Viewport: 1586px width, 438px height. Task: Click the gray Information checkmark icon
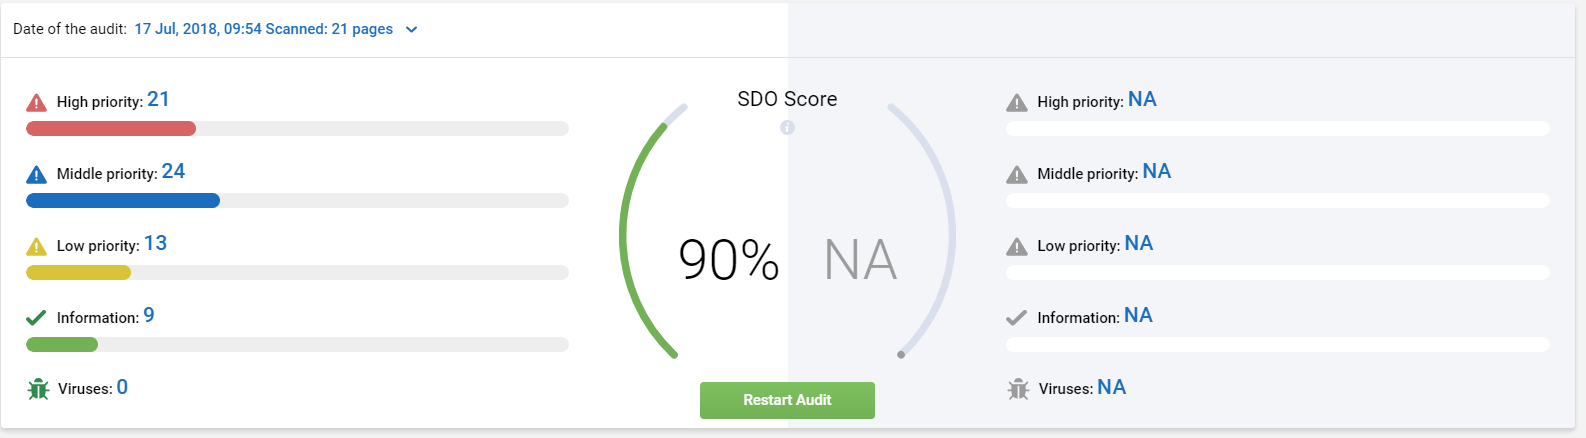tap(1016, 318)
